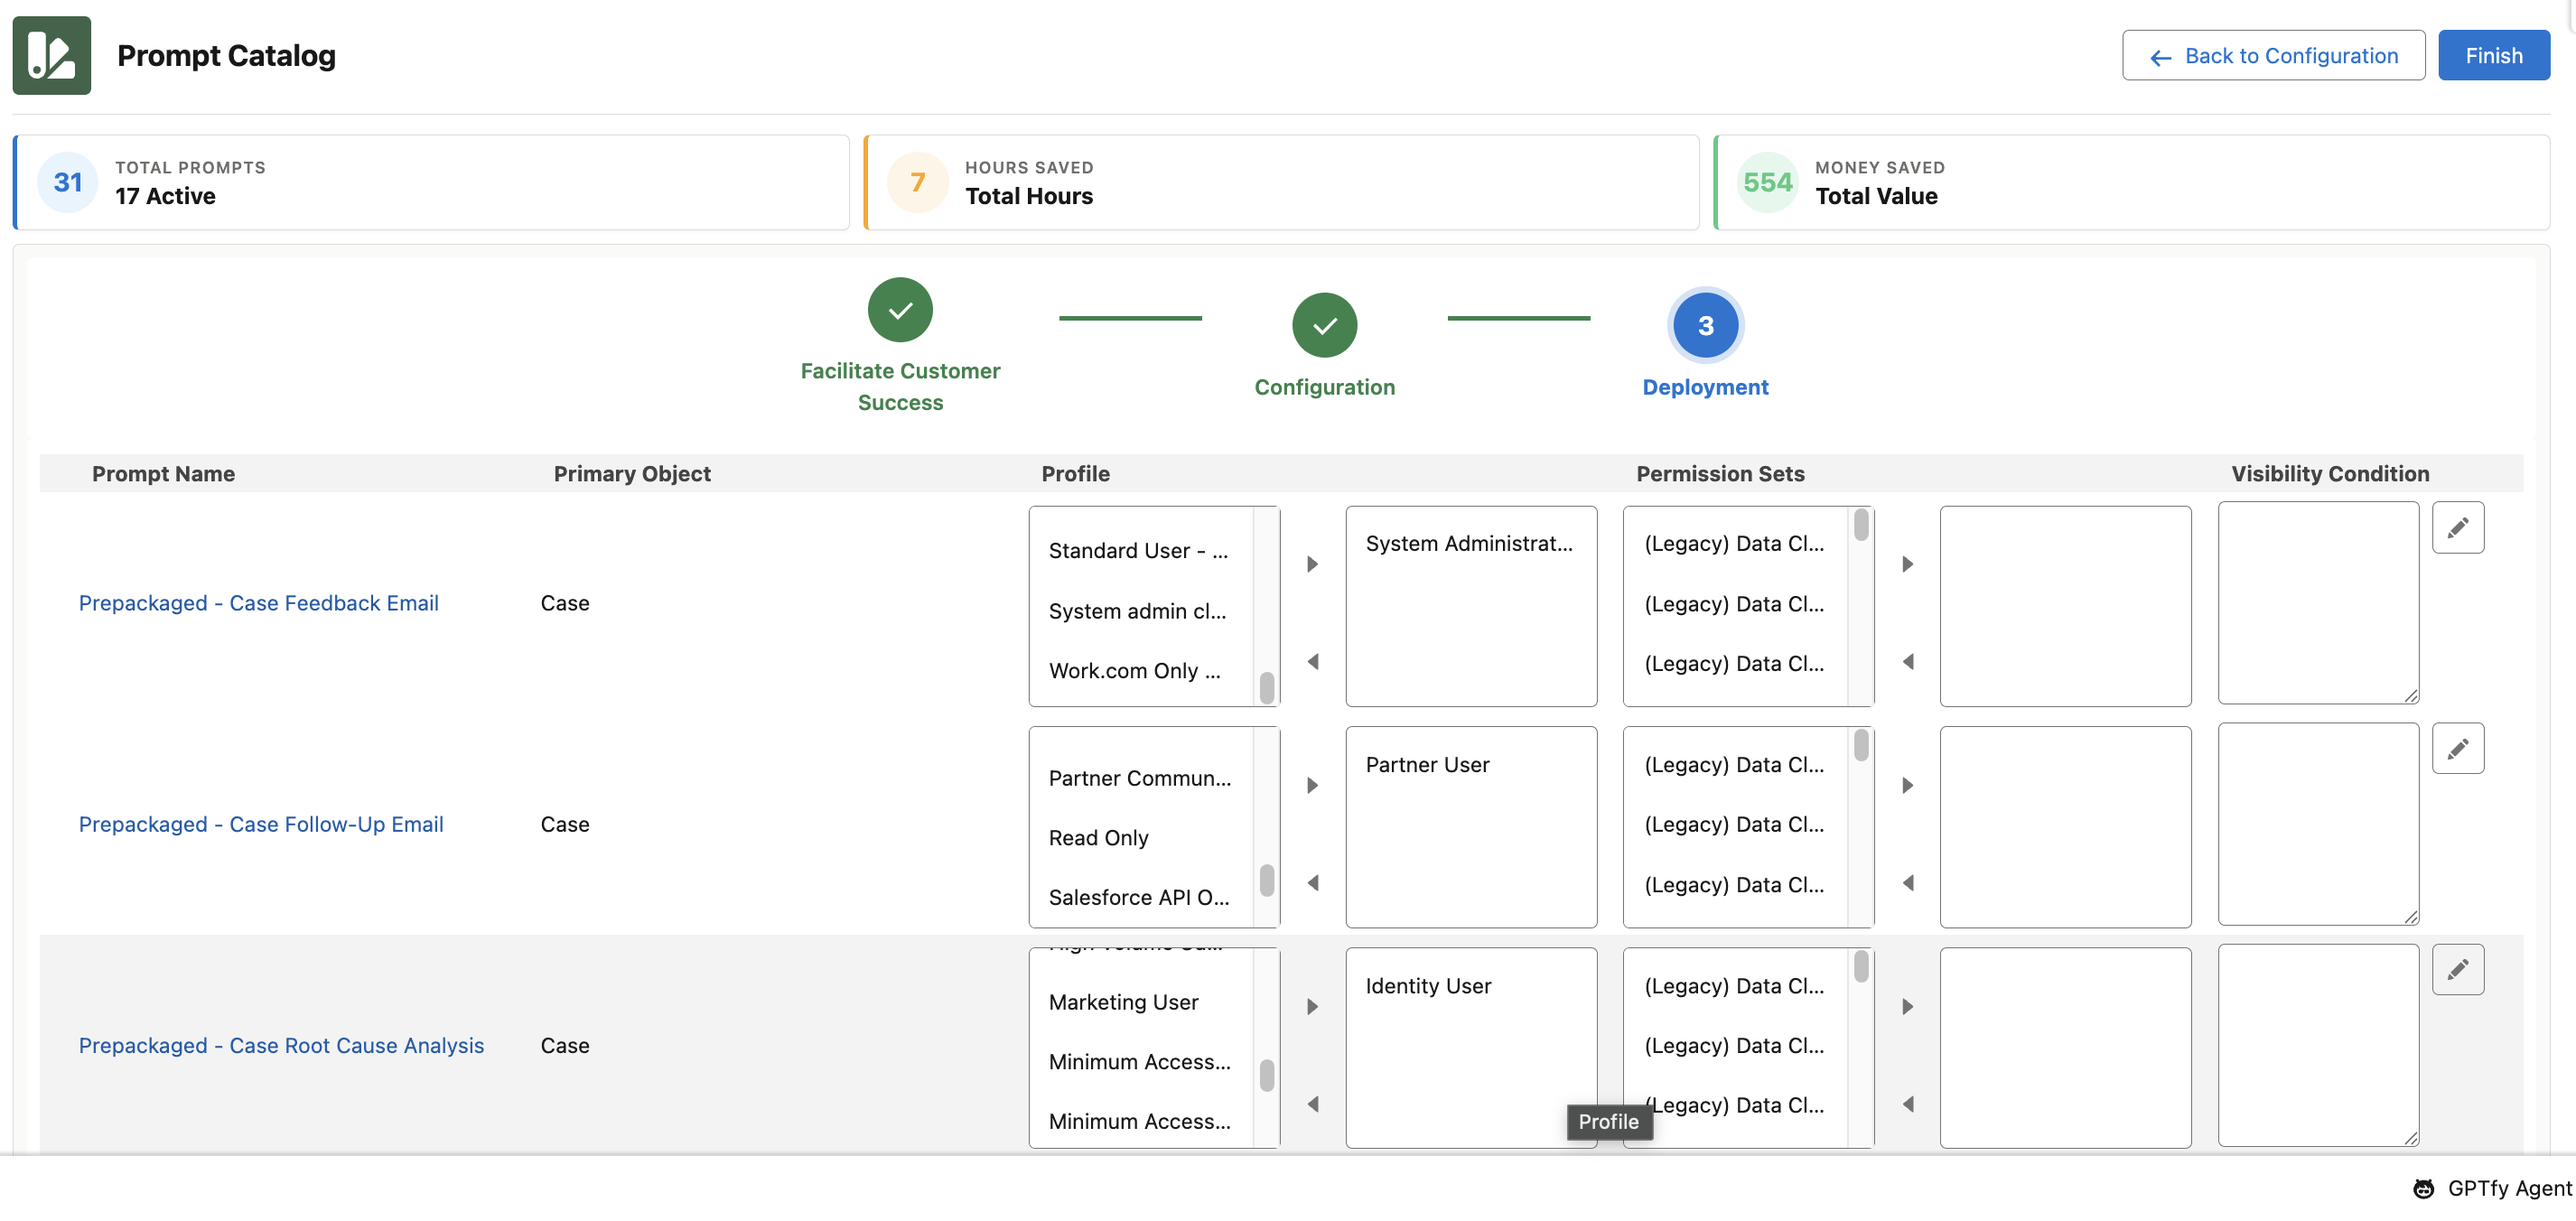This screenshot has height=1221, width=2576.
Task: Click profile list scrollbar in first row
Action: [1266, 688]
